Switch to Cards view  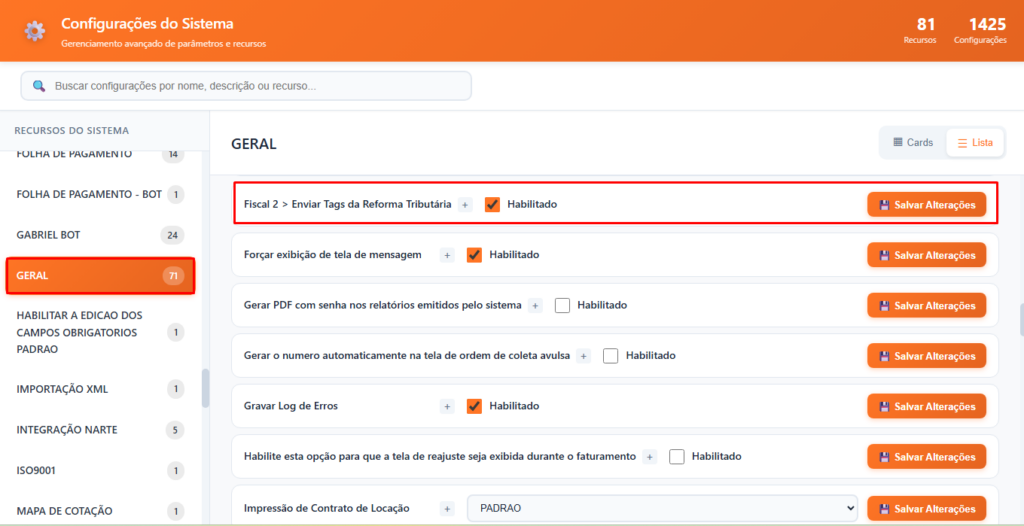[912, 143]
